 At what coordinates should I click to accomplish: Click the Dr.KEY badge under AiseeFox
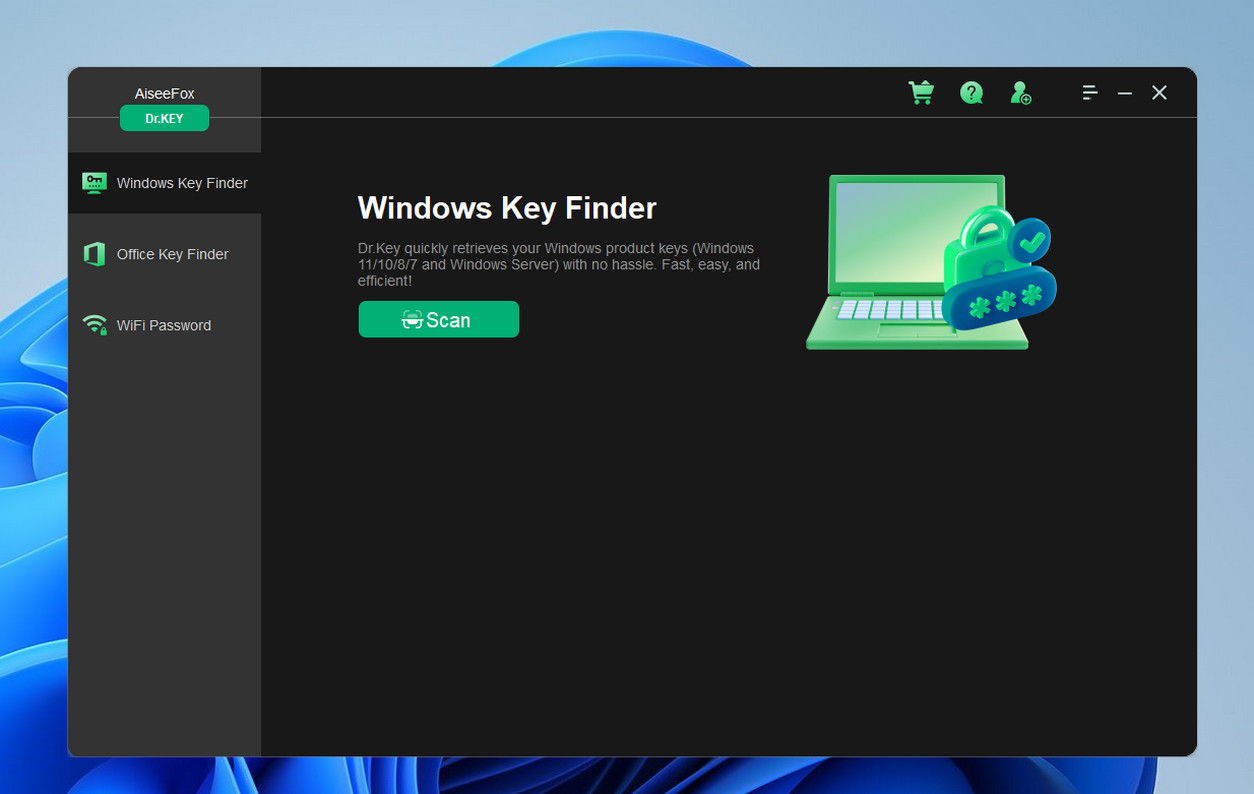coord(164,118)
